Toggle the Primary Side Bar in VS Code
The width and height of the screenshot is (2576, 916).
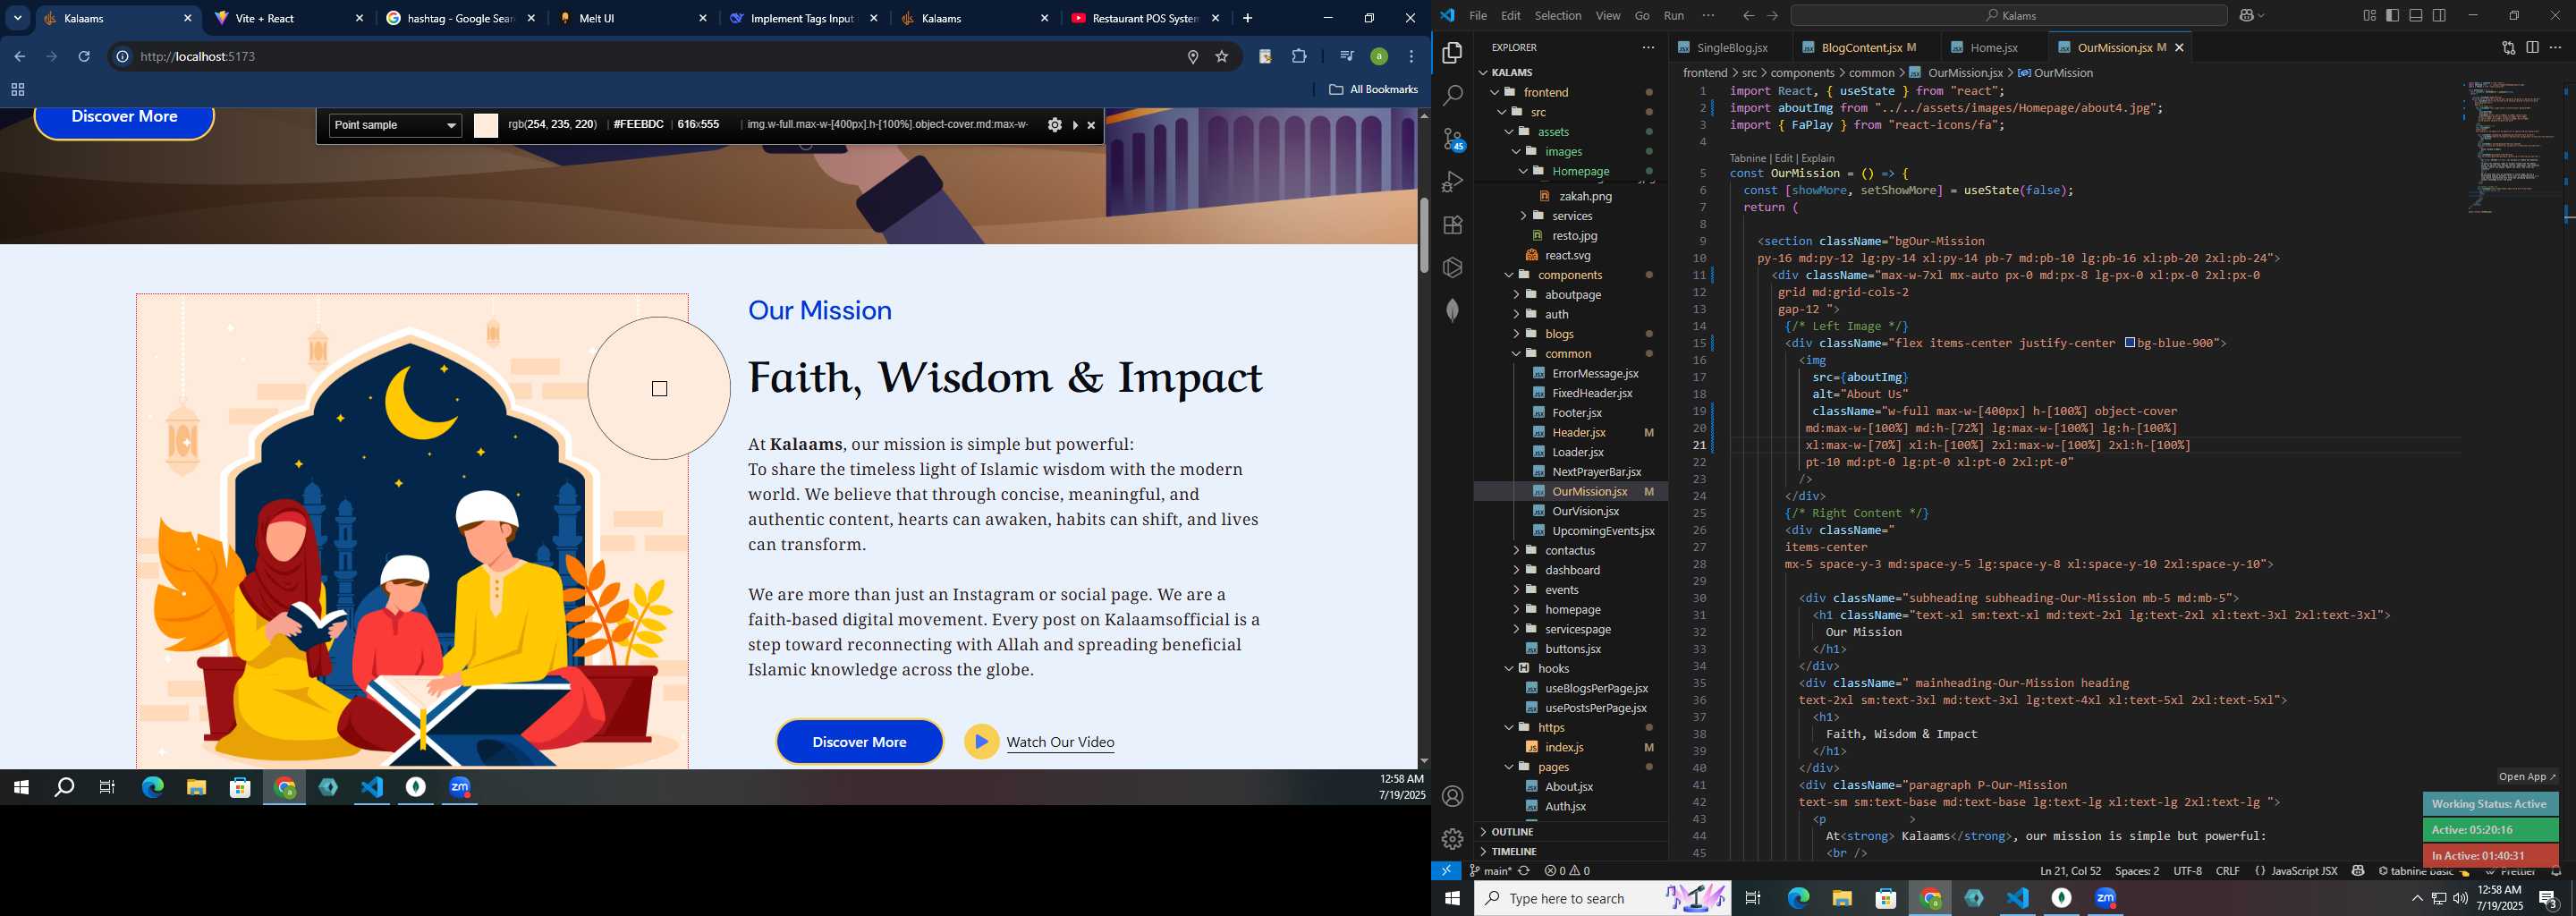tap(2393, 15)
